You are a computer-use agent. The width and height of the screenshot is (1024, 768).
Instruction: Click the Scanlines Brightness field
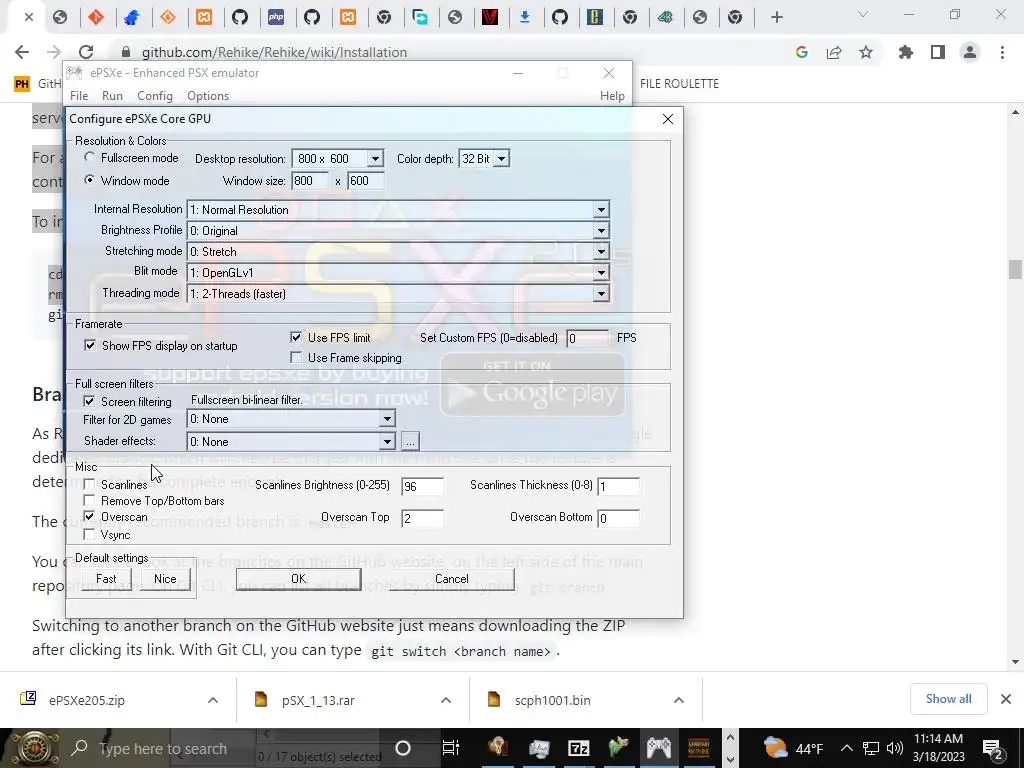422,486
